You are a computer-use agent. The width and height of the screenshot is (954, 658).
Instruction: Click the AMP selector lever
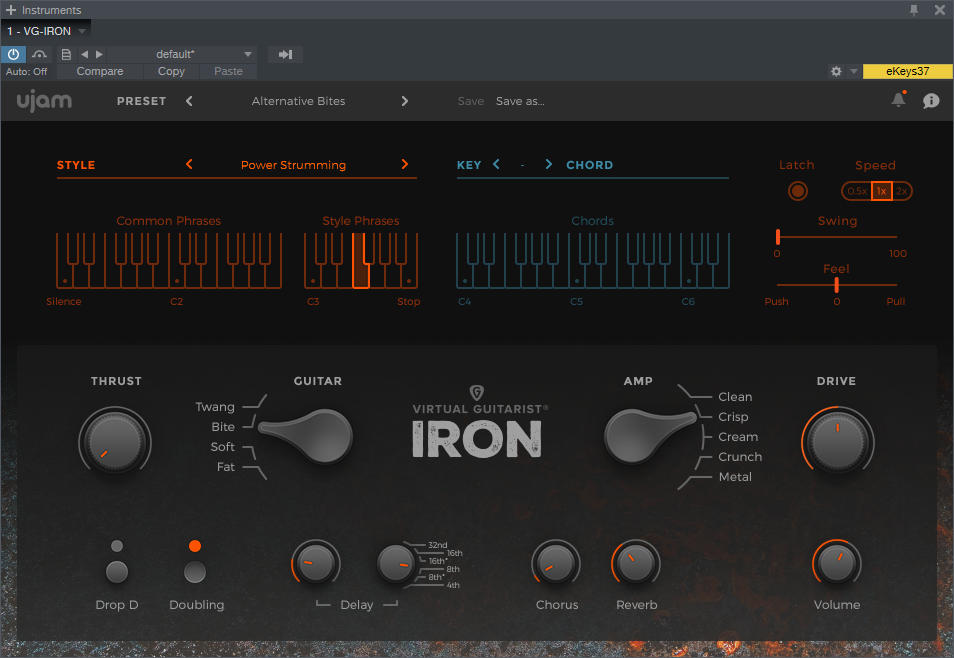[x=649, y=435]
